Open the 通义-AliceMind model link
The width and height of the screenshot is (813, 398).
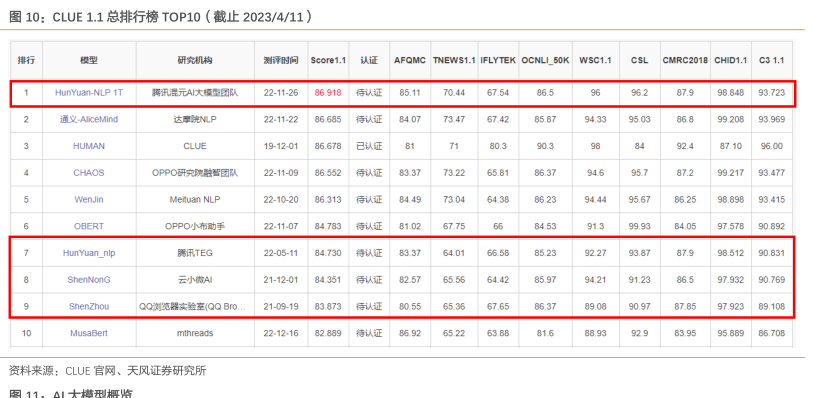pyautogui.click(x=89, y=119)
